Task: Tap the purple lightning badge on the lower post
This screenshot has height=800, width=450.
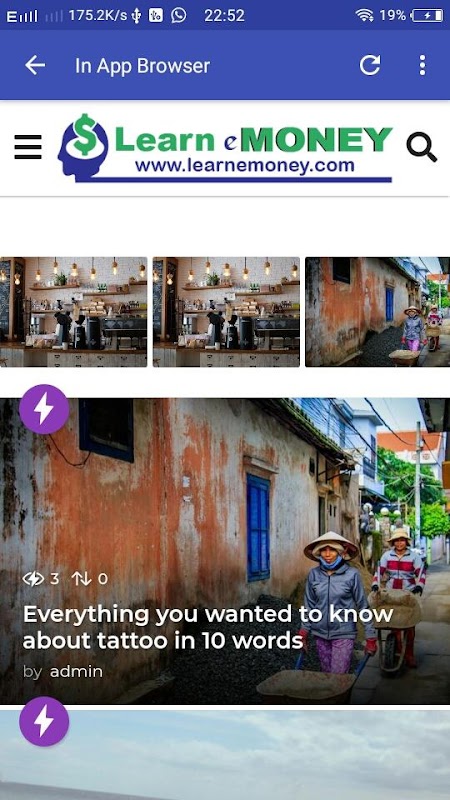Action: click(44, 721)
